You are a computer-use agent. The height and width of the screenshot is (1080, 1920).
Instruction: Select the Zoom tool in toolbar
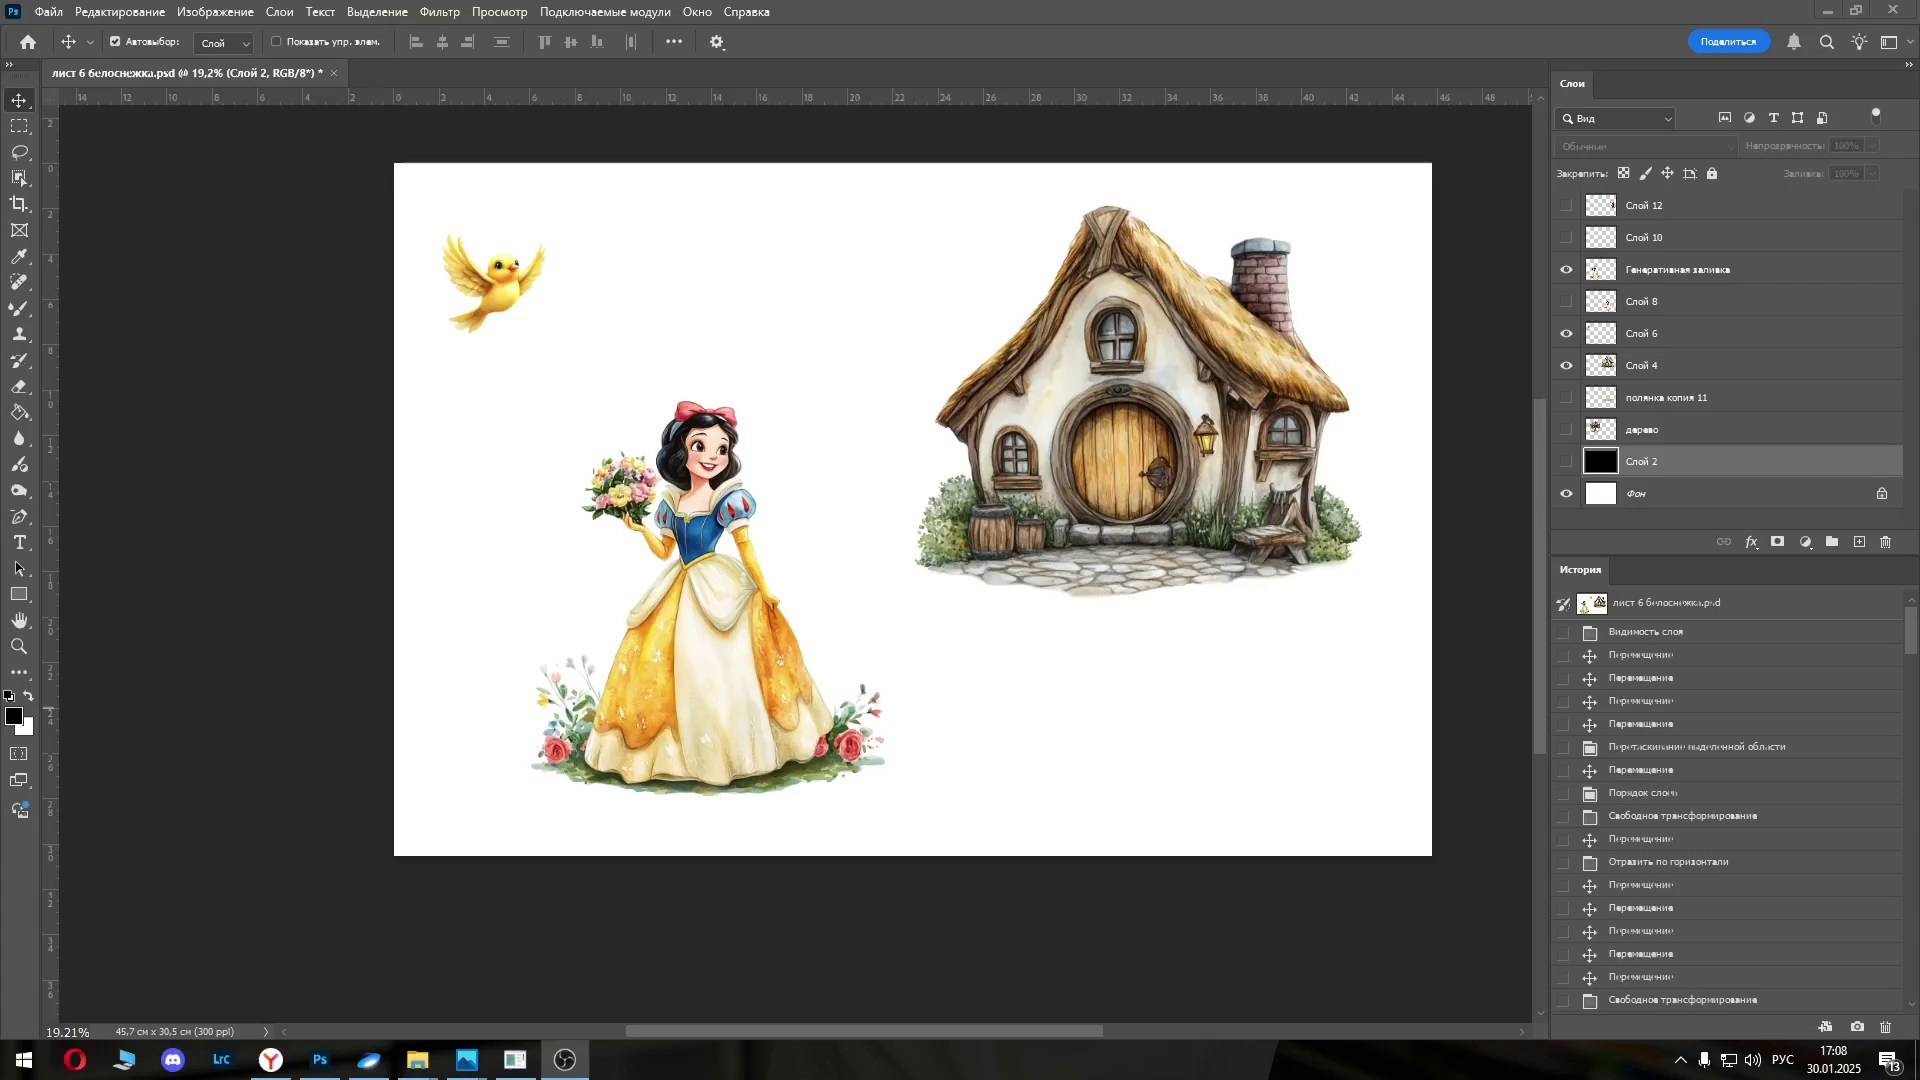click(19, 647)
